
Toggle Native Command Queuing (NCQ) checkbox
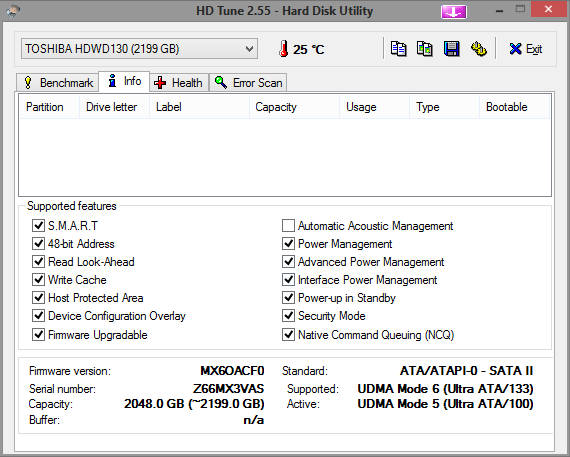(288, 334)
